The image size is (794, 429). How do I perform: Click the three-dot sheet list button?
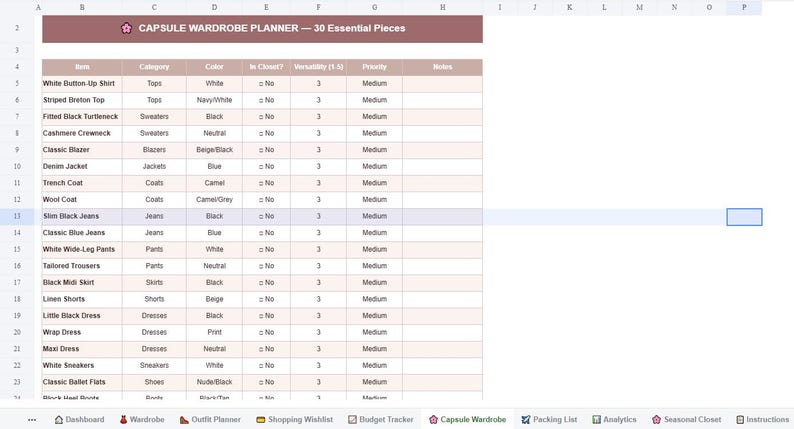[x=32, y=420]
